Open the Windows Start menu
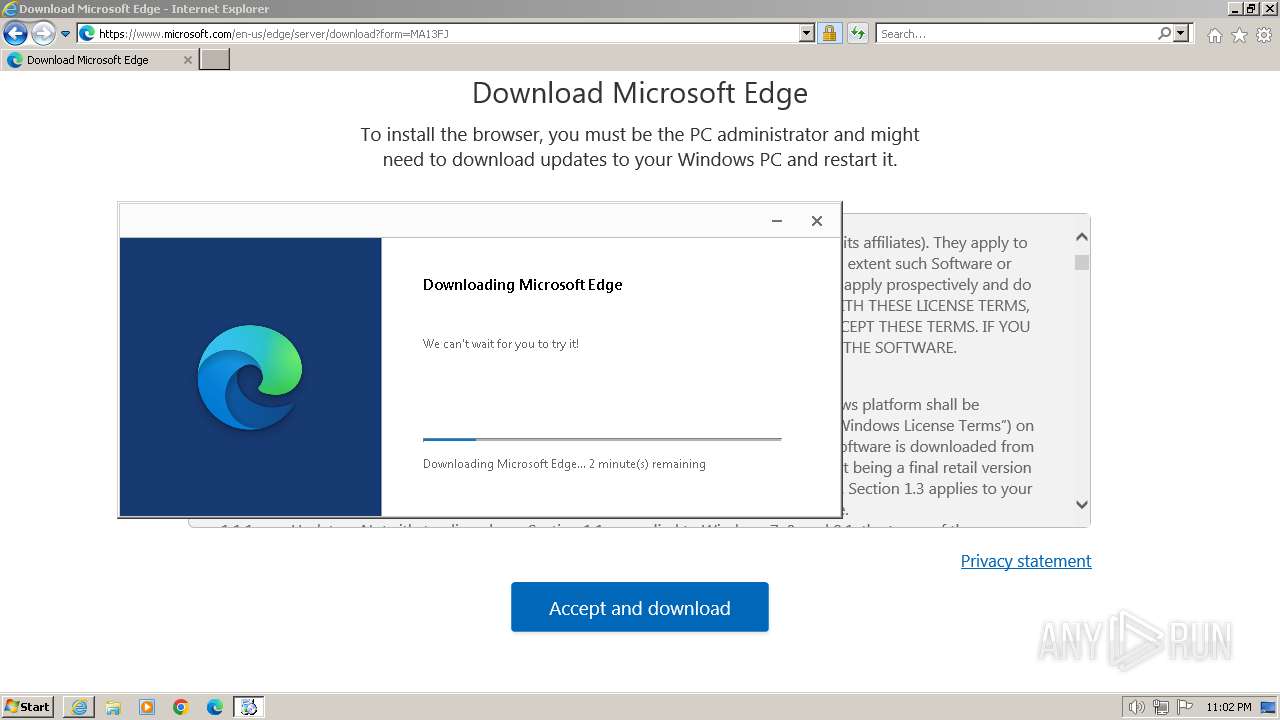This screenshot has height=720, width=1280. pyautogui.click(x=28, y=706)
